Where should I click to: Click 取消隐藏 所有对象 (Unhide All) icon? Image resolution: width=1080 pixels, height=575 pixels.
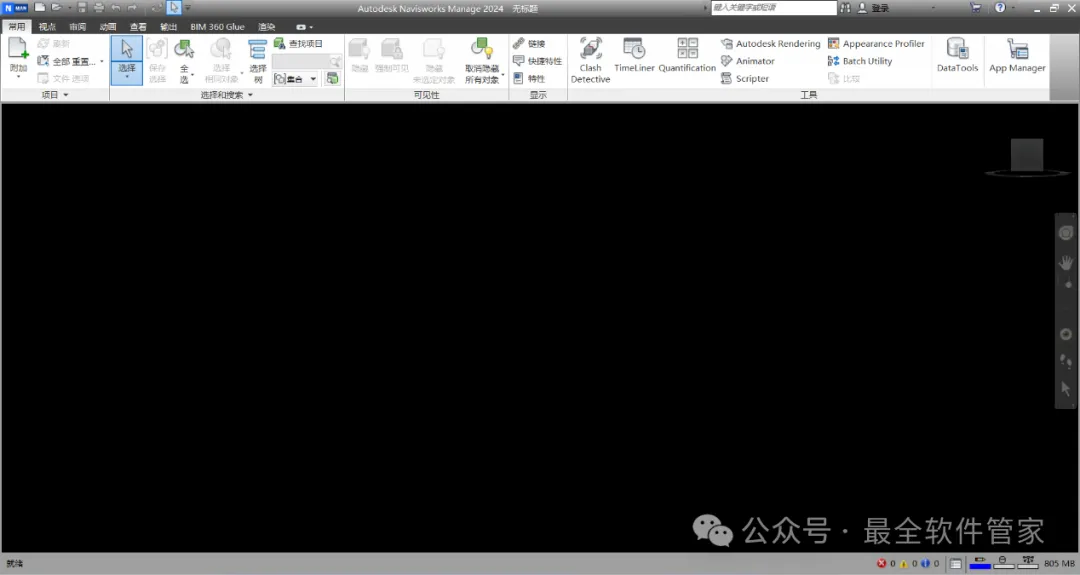pyautogui.click(x=481, y=50)
